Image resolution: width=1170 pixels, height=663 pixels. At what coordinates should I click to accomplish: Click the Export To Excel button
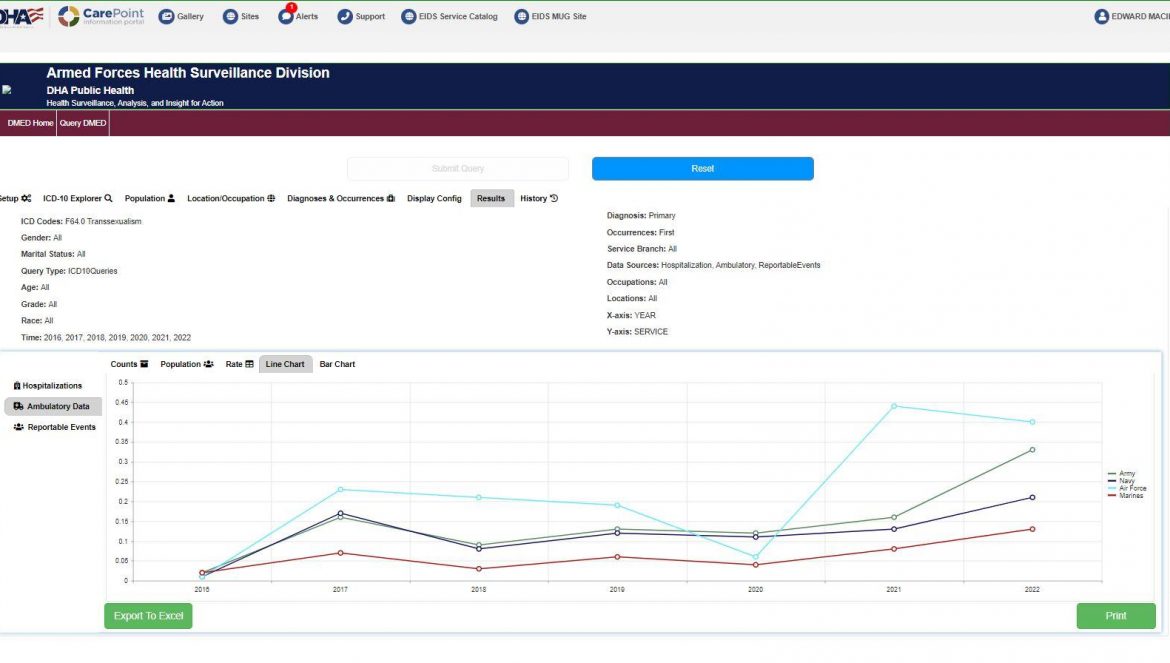[148, 616]
